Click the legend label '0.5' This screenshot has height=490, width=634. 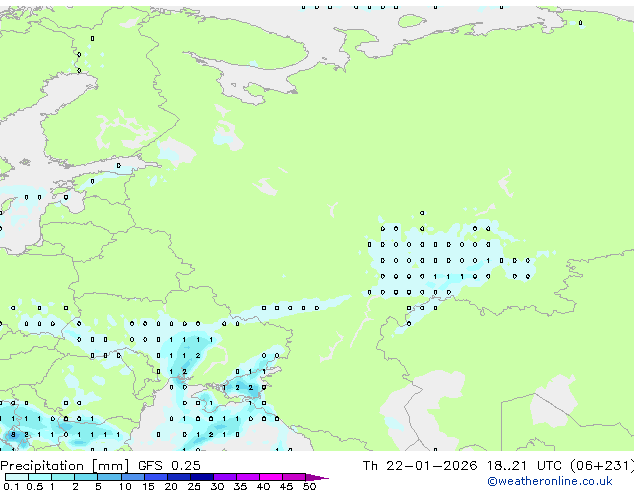(x=35, y=486)
